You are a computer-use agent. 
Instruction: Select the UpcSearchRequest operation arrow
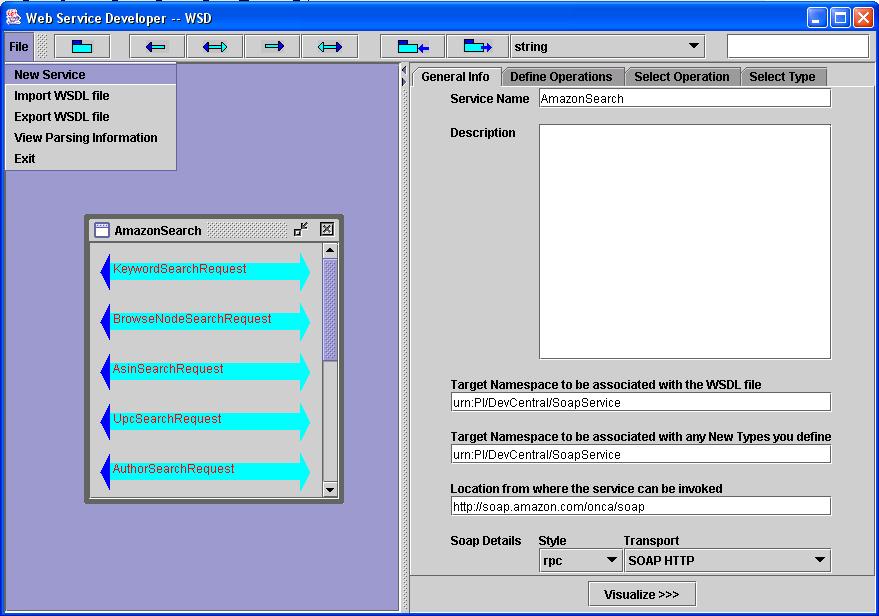[205, 421]
